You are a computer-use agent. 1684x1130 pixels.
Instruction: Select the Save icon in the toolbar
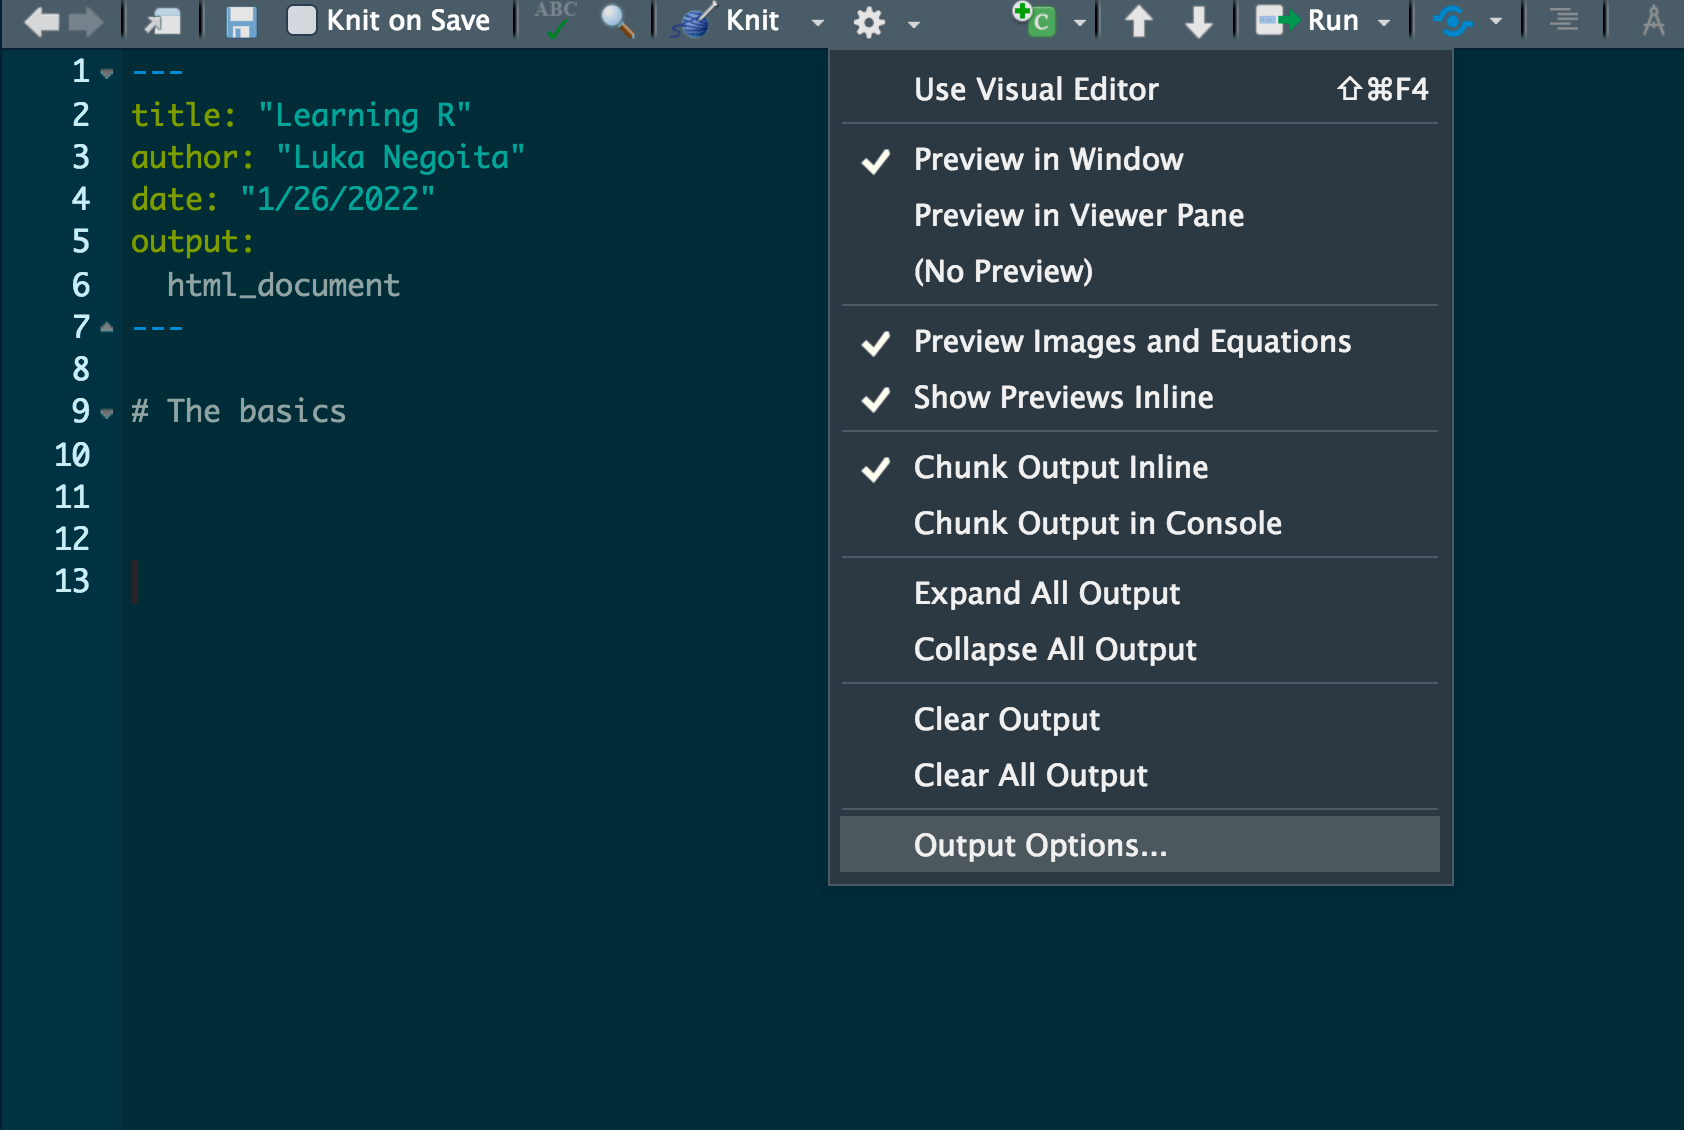point(240,20)
